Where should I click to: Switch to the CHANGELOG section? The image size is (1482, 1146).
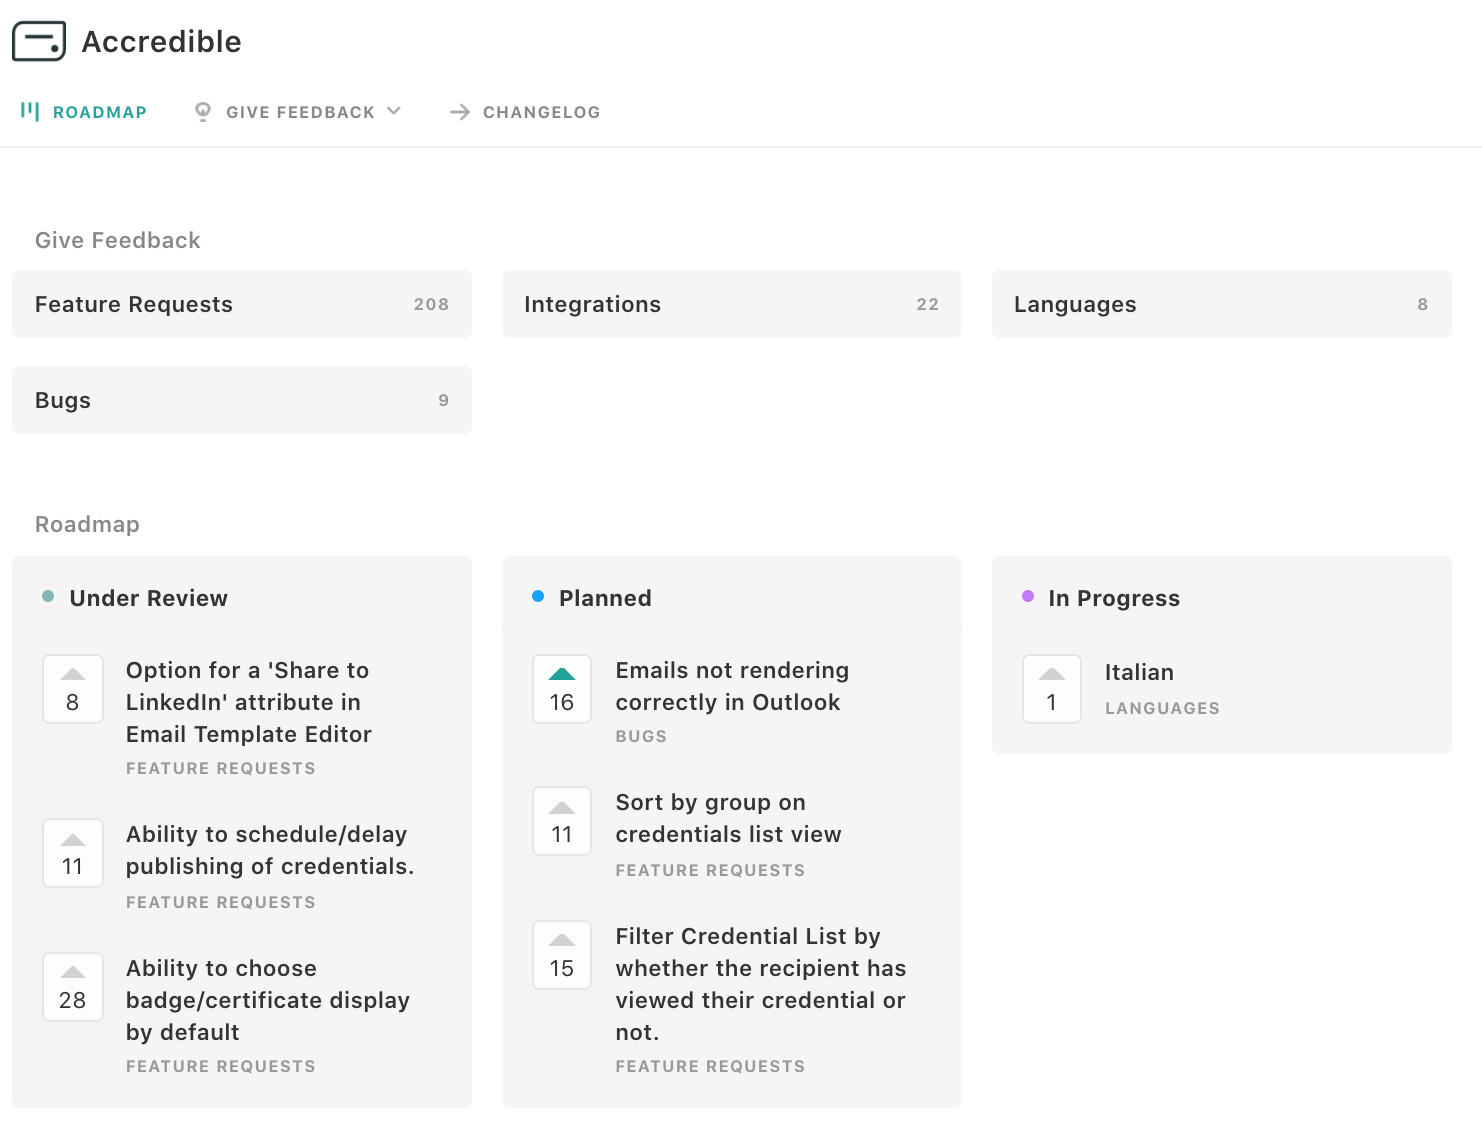540,112
